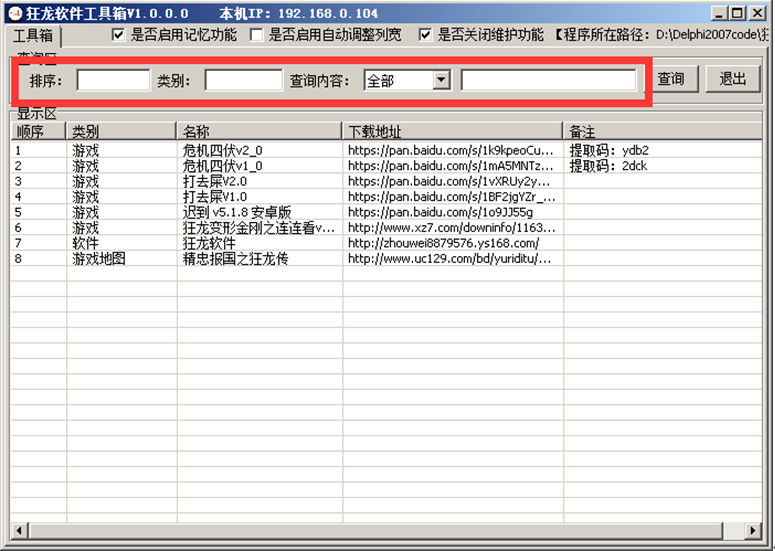775x551 pixels.
Task: Focus the 类别 text box
Action: [x=243, y=80]
